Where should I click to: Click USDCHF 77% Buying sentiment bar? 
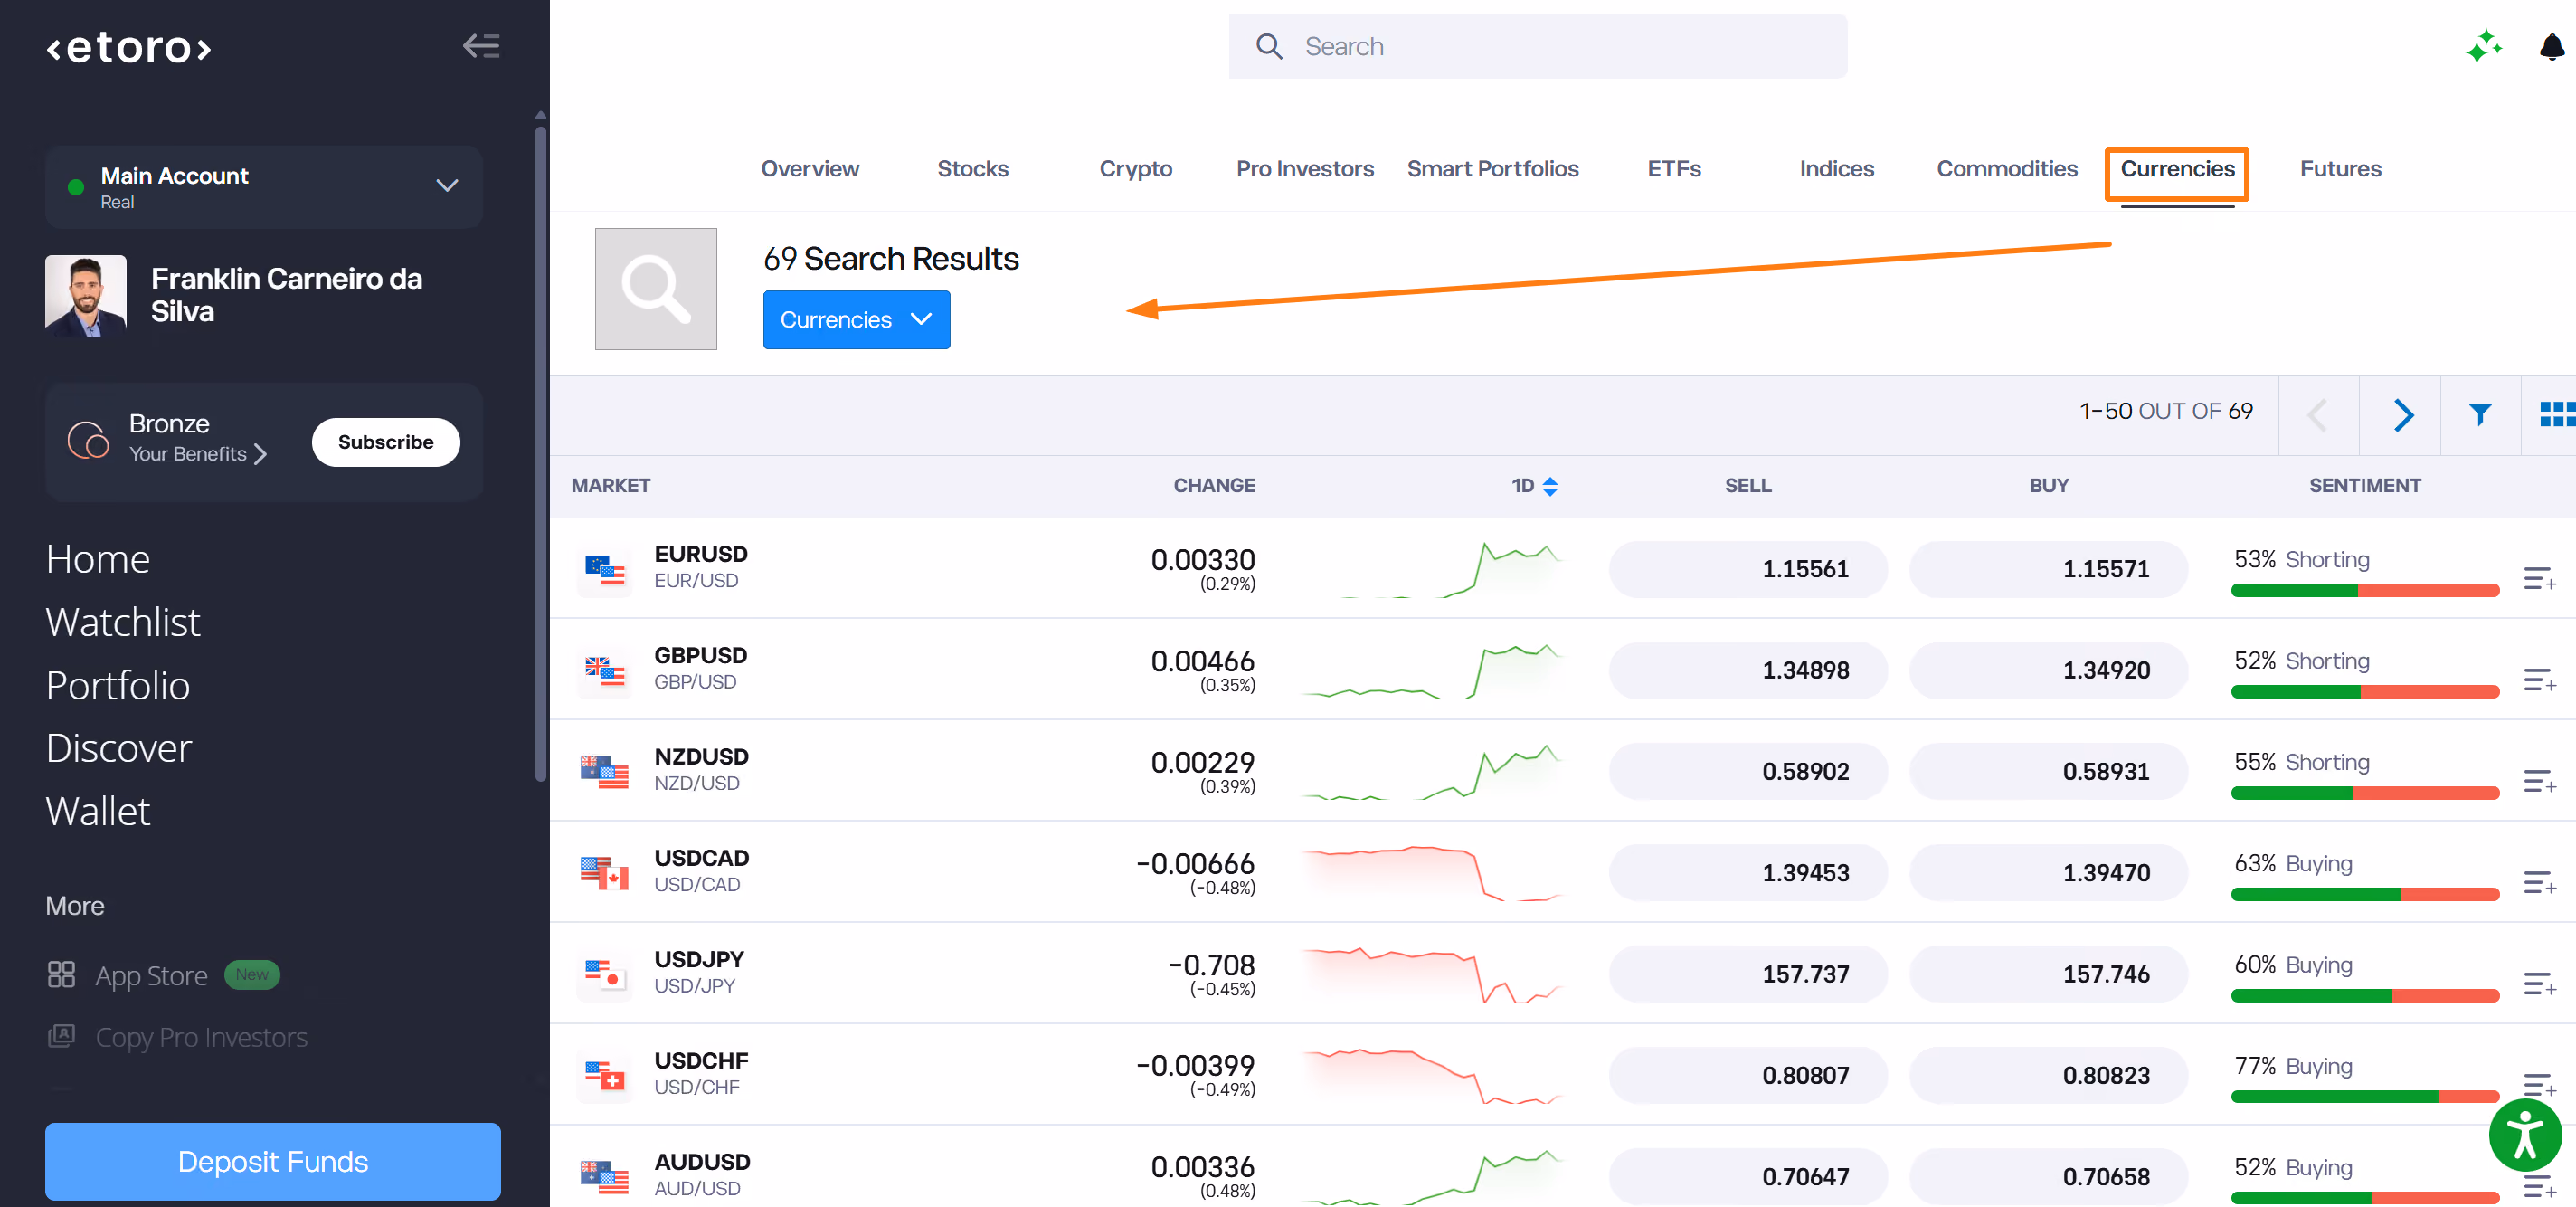[x=2364, y=1097]
